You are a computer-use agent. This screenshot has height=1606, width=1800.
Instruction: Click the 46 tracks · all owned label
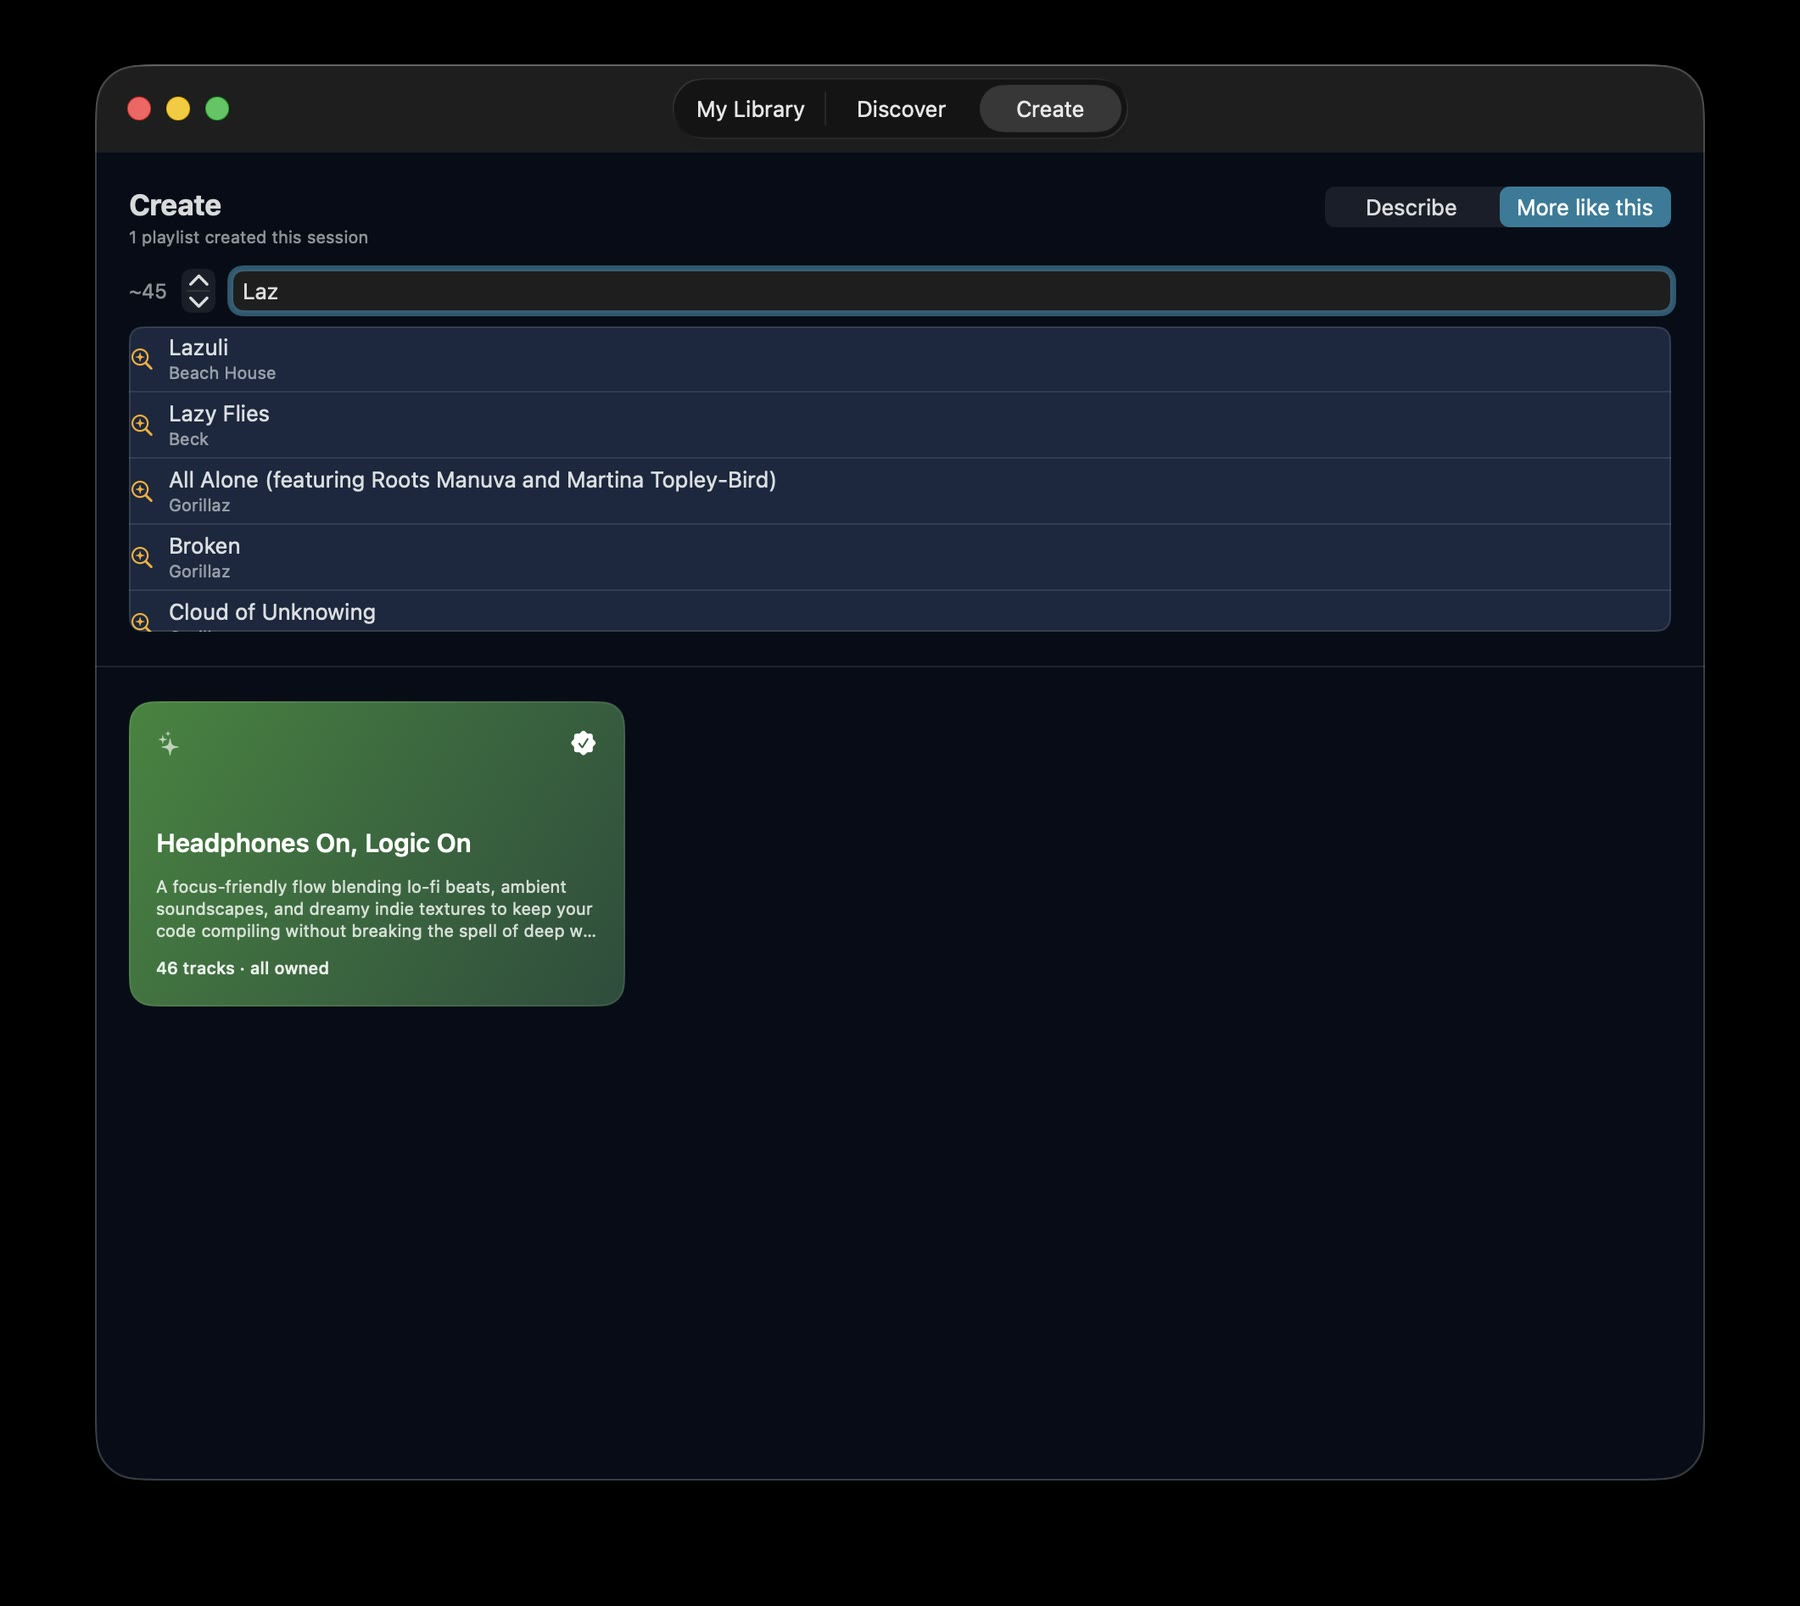(242, 968)
